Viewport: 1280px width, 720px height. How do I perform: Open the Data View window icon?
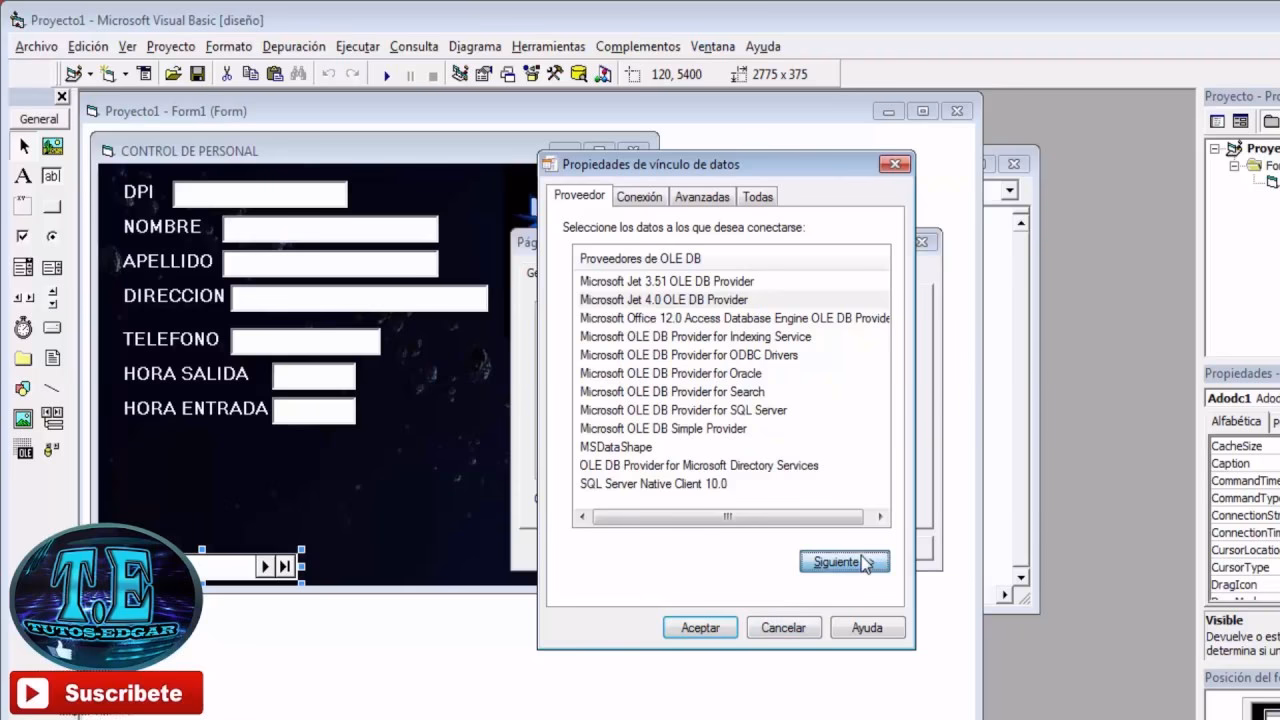[x=578, y=74]
